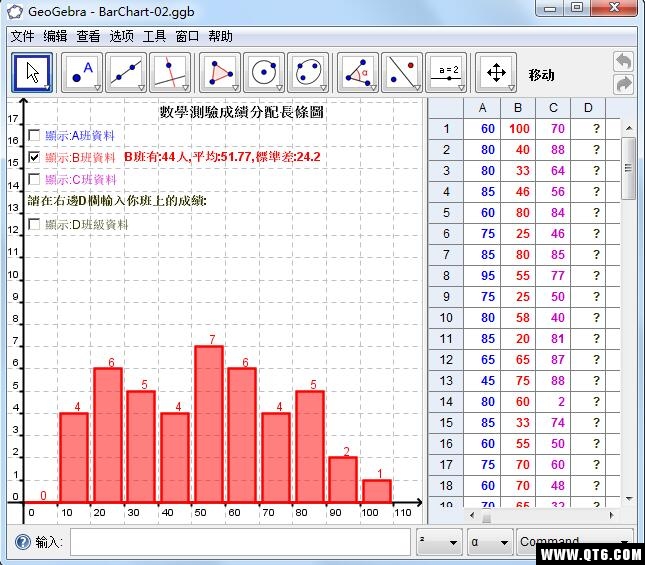
Task: Select the Line through Two Points tool
Action: [x=126, y=73]
